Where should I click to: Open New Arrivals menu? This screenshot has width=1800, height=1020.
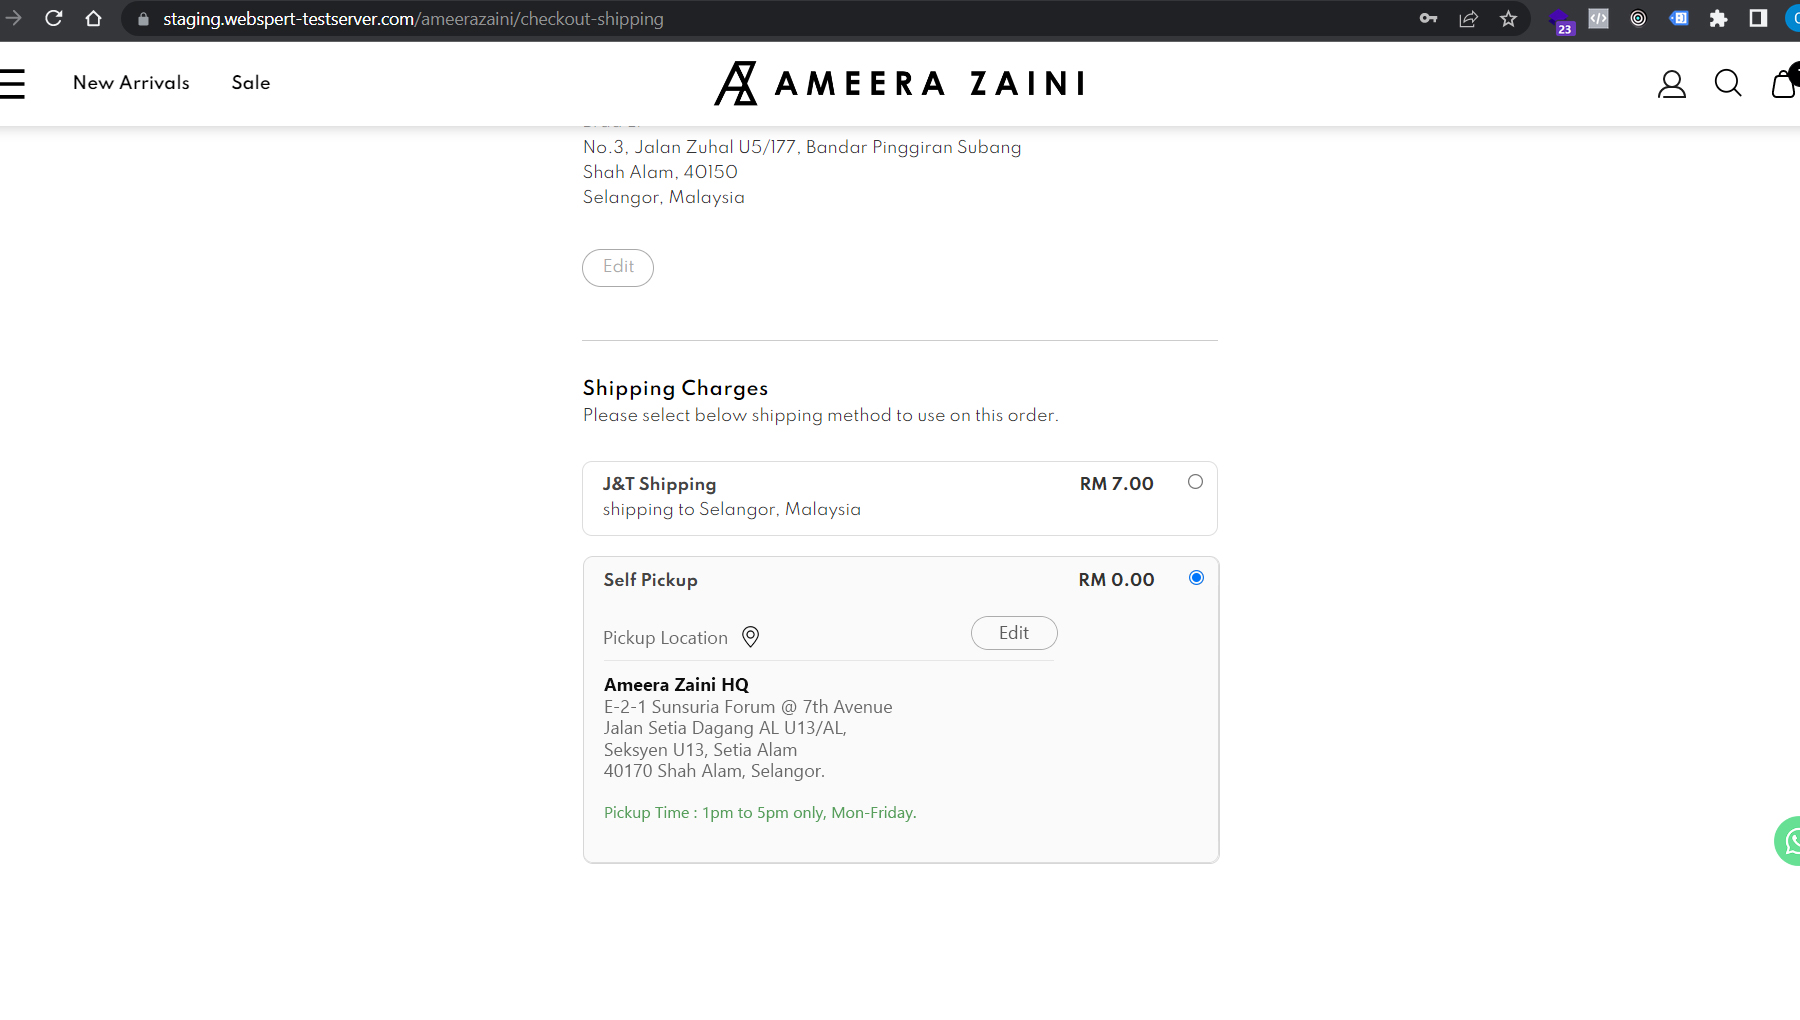[131, 83]
